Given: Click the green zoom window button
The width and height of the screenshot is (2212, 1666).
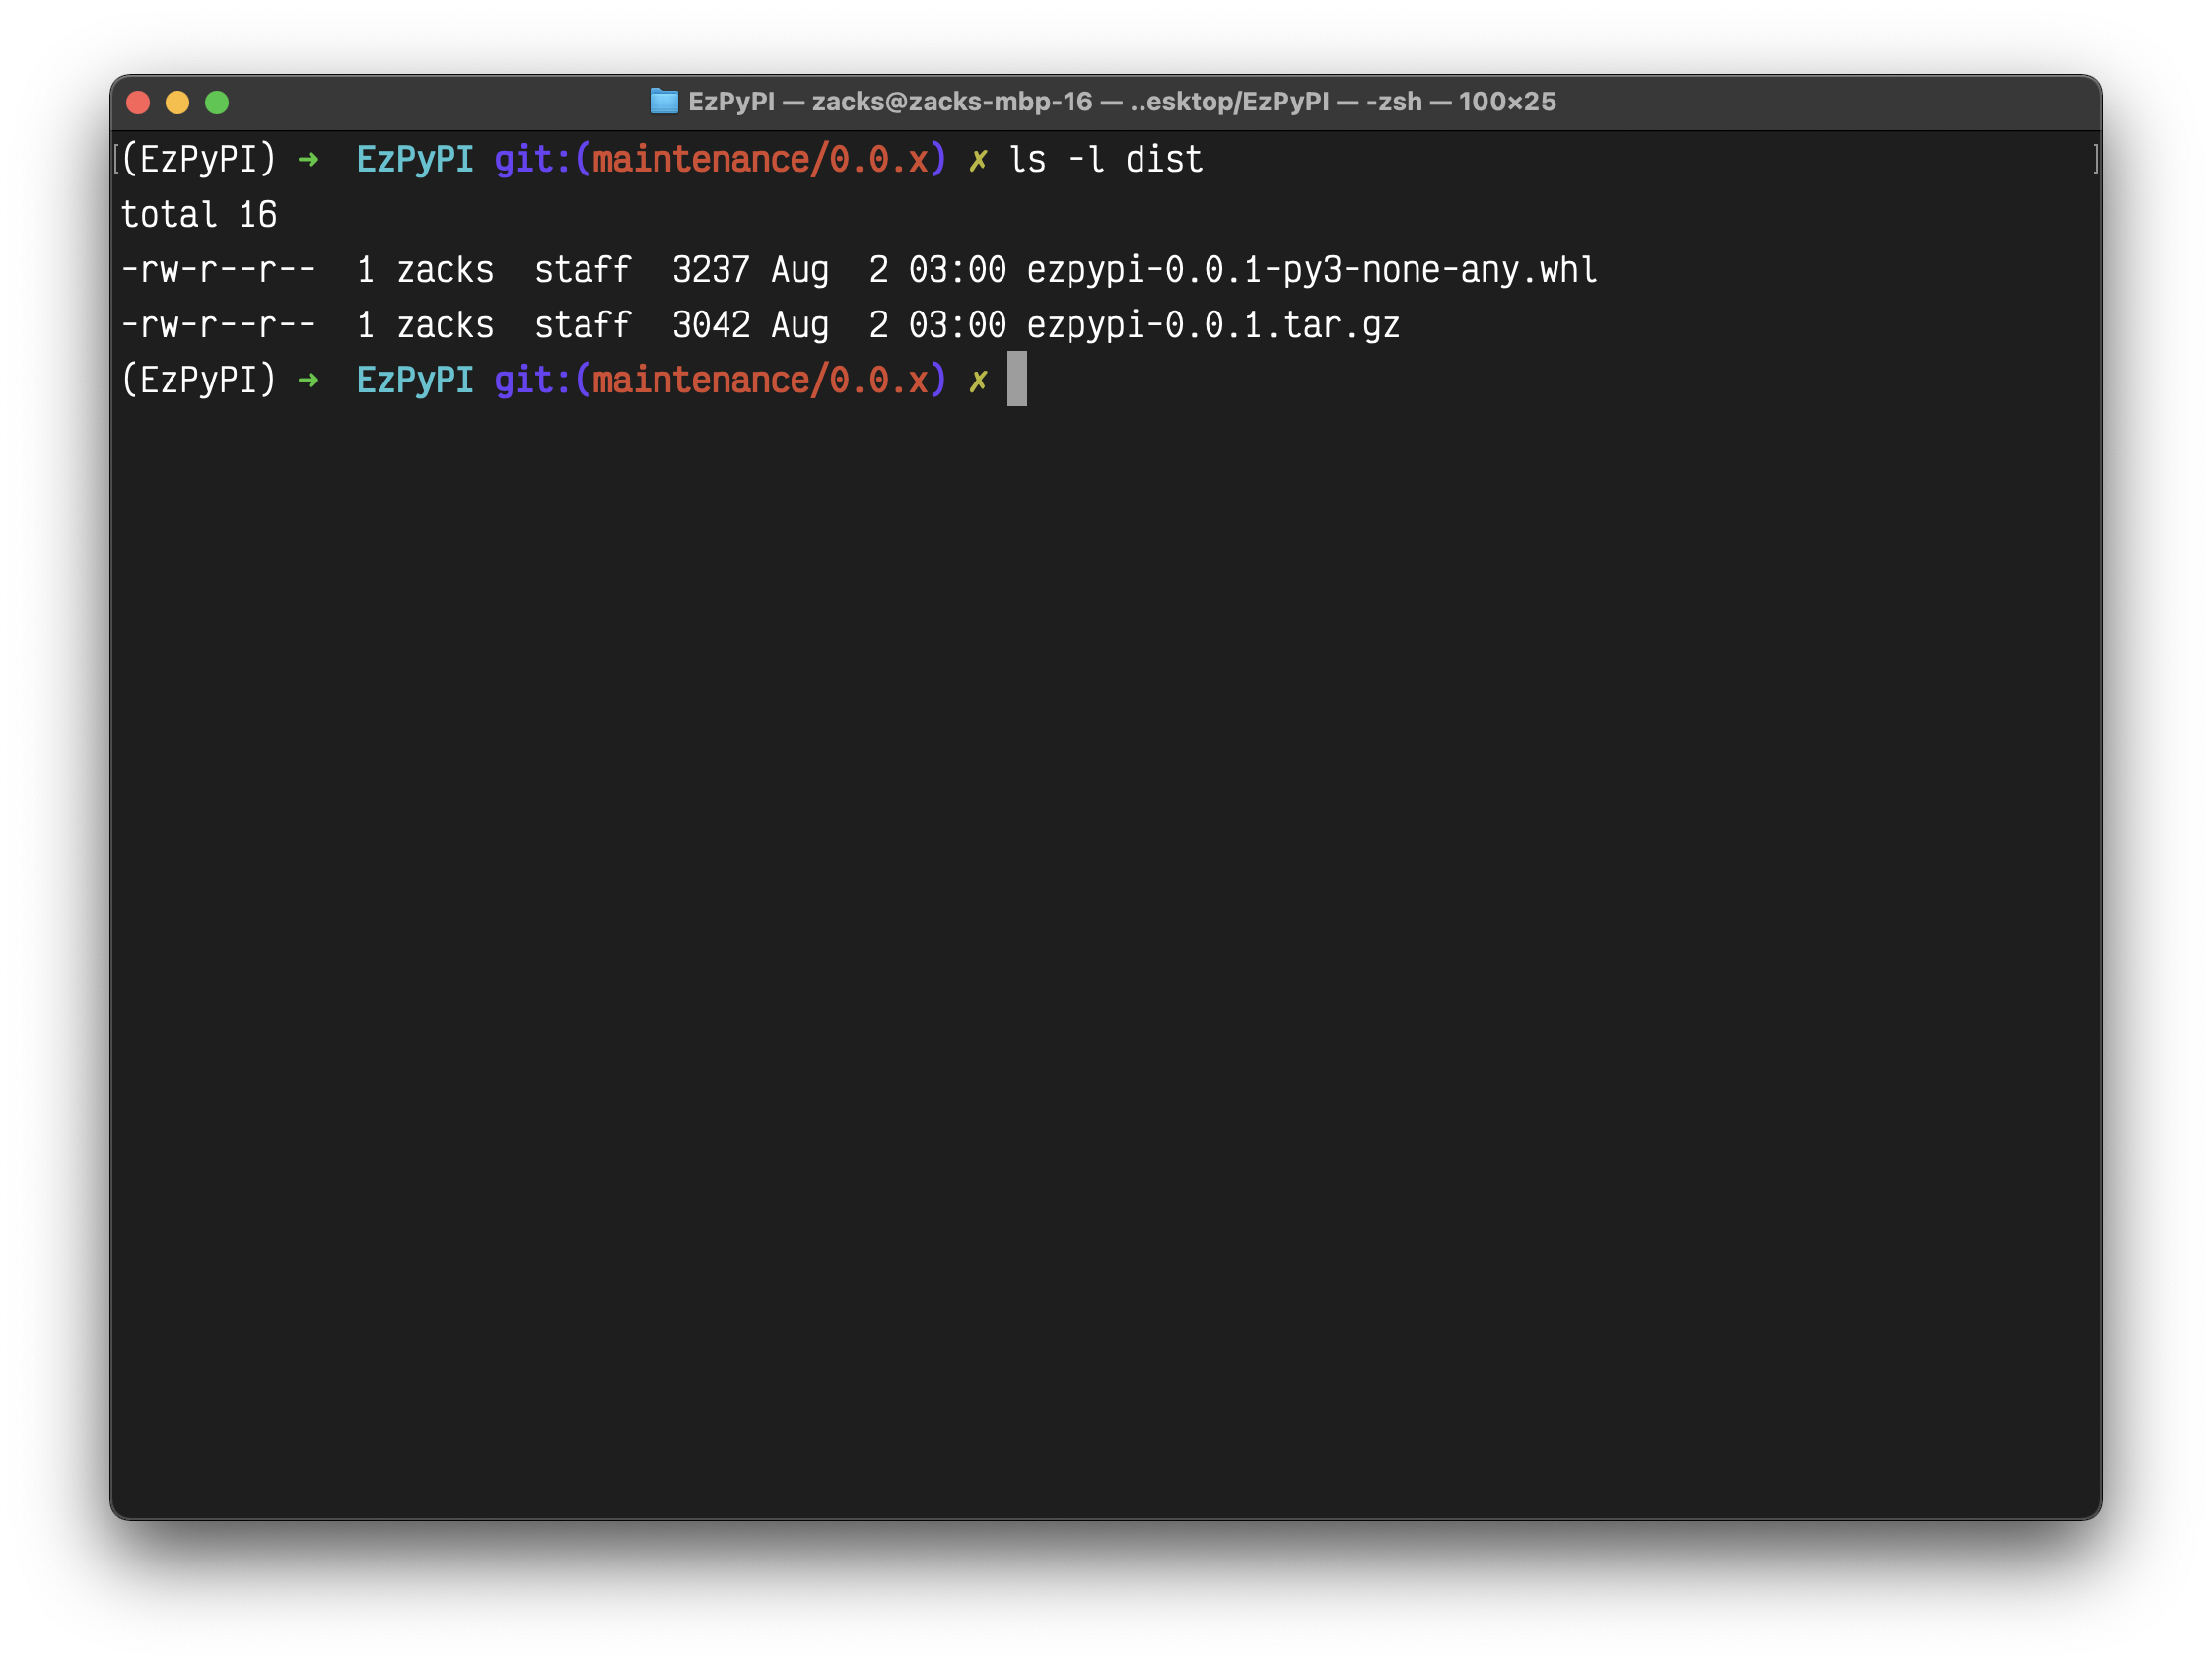Looking at the screenshot, I should 217,102.
